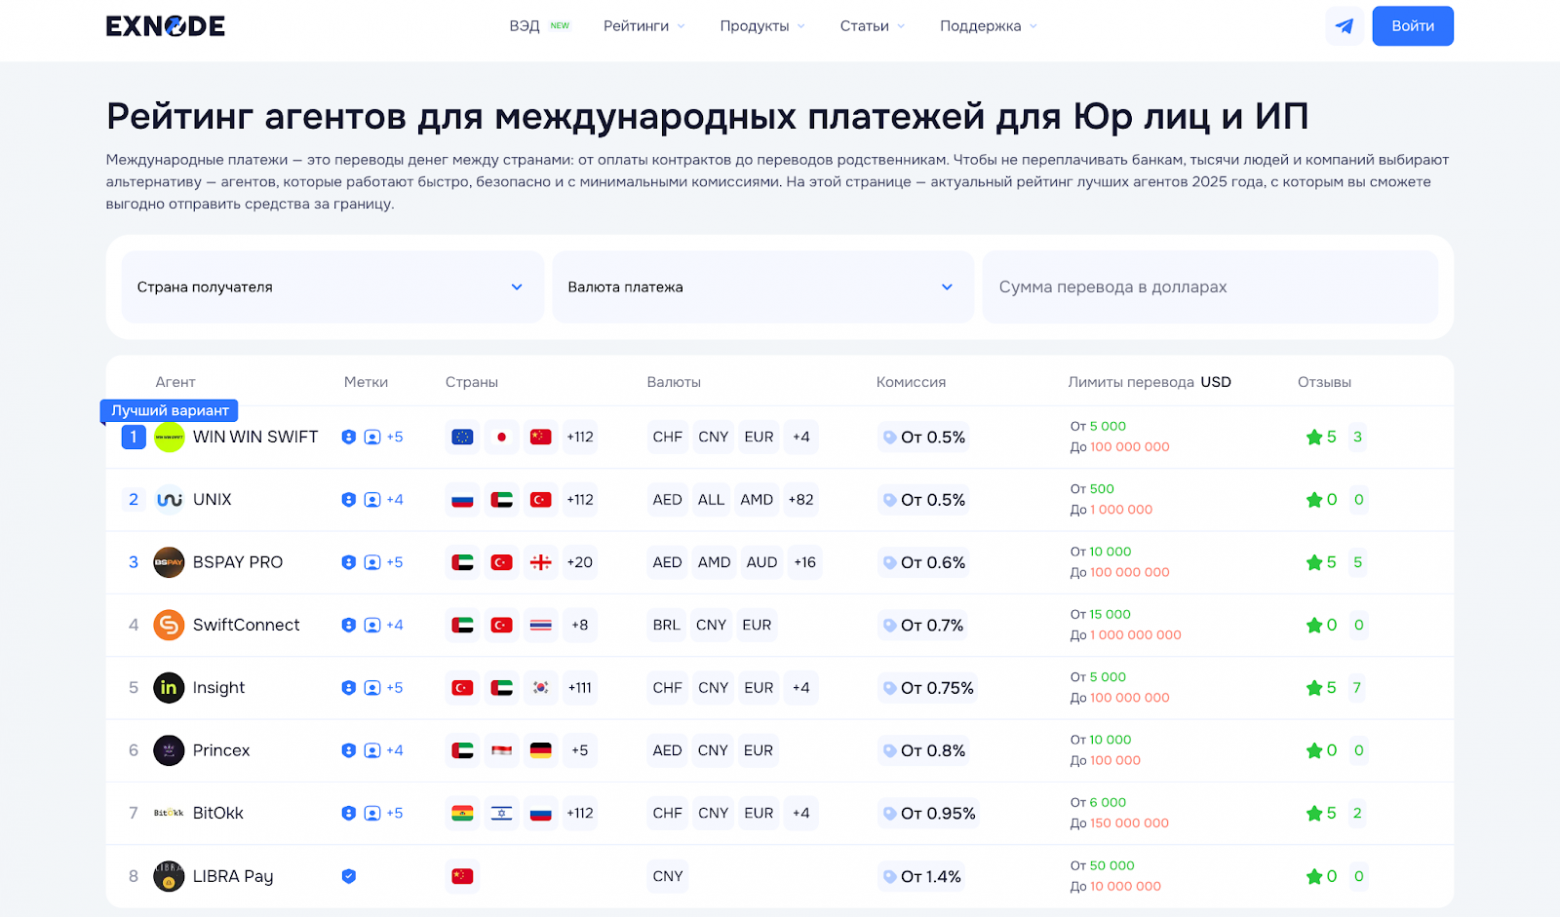
Task: Click the person badge in UNIX row
Action: point(372,500)
